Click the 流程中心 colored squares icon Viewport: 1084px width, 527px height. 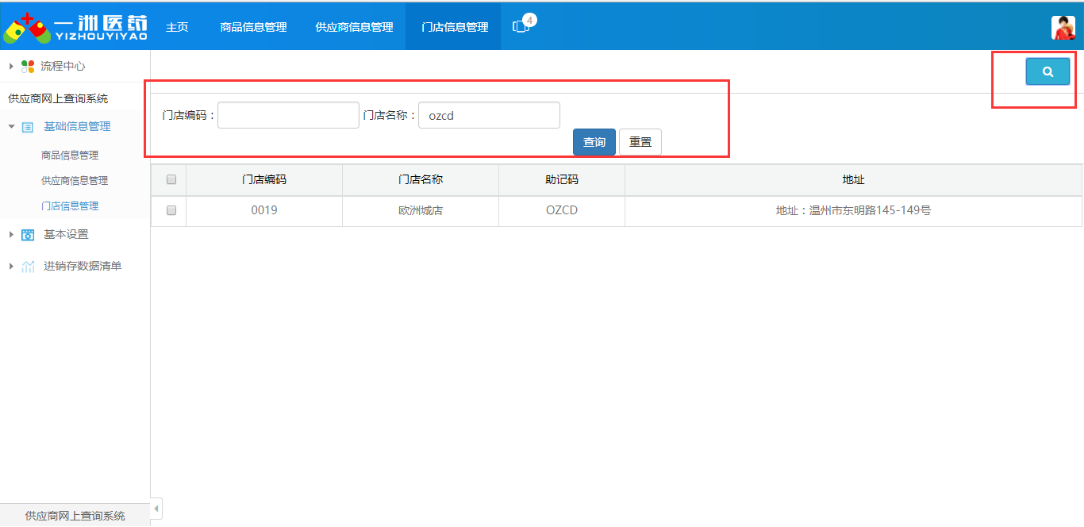tap(27, 66)
